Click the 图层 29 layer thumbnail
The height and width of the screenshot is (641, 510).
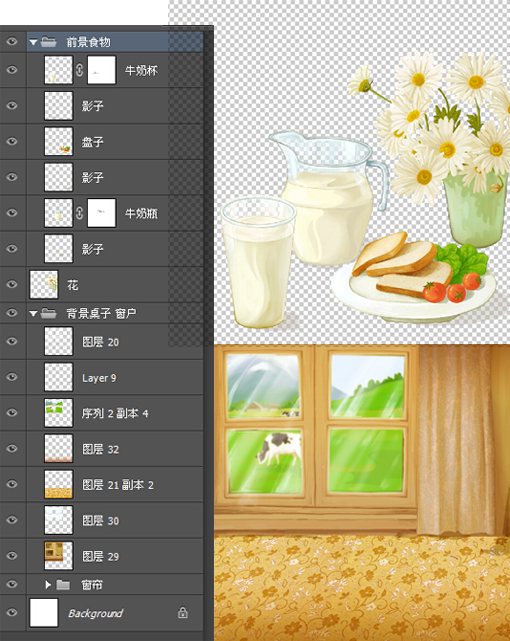pos(58,556)
